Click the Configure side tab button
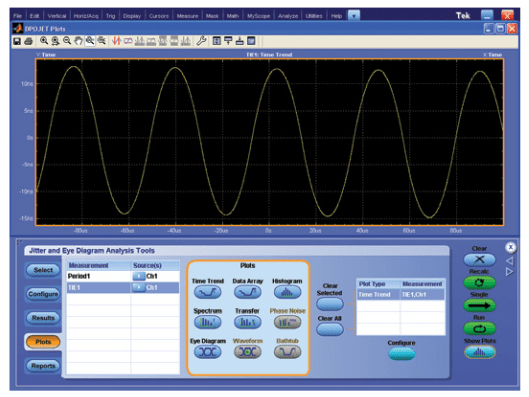Screen dimensions: 529x397 [x=43, y=294]
